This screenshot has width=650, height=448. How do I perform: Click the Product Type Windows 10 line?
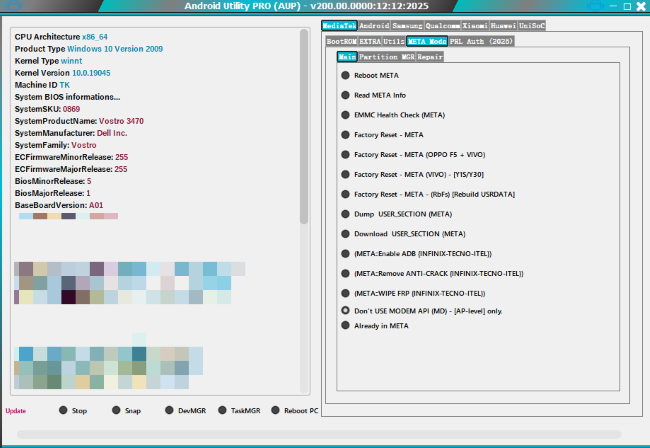(89, 49)
